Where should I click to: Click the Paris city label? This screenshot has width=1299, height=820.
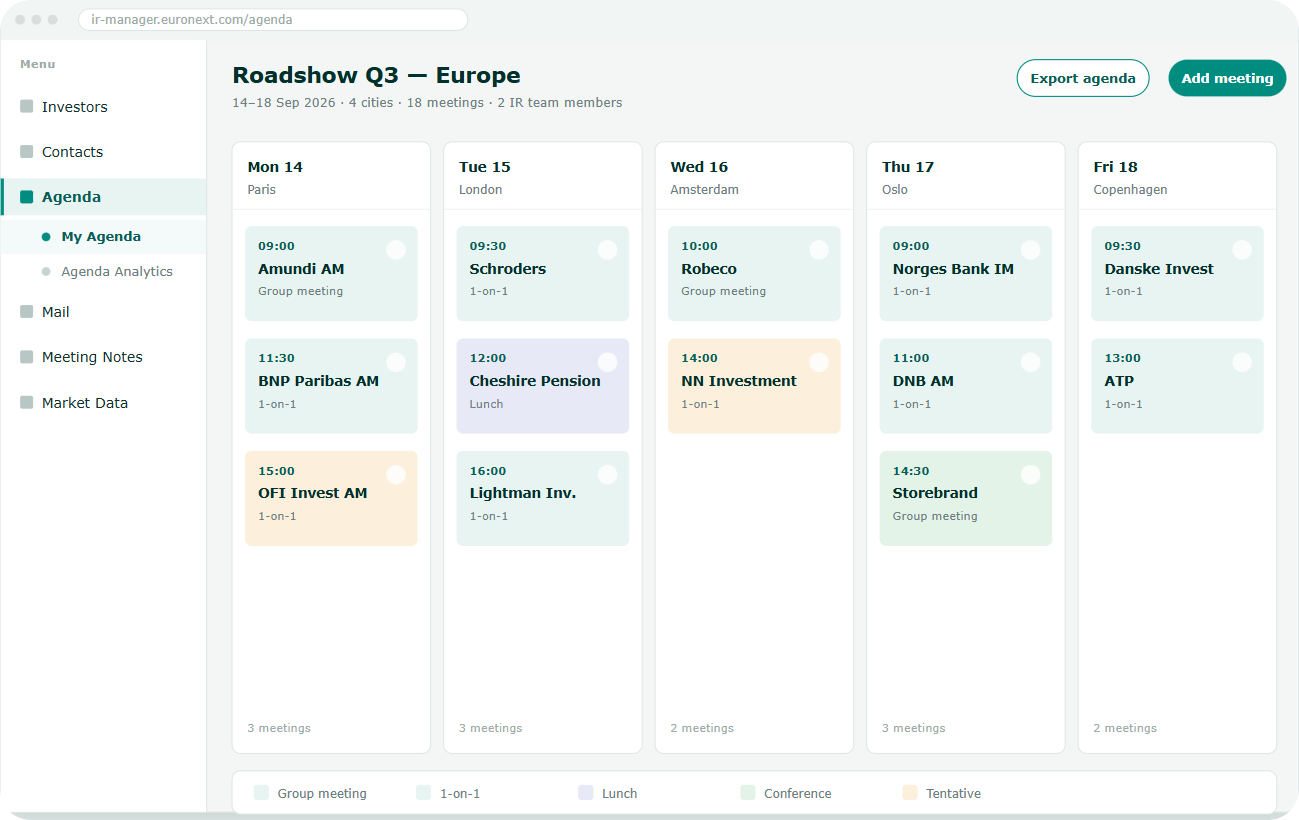click(x=262, y=190)
